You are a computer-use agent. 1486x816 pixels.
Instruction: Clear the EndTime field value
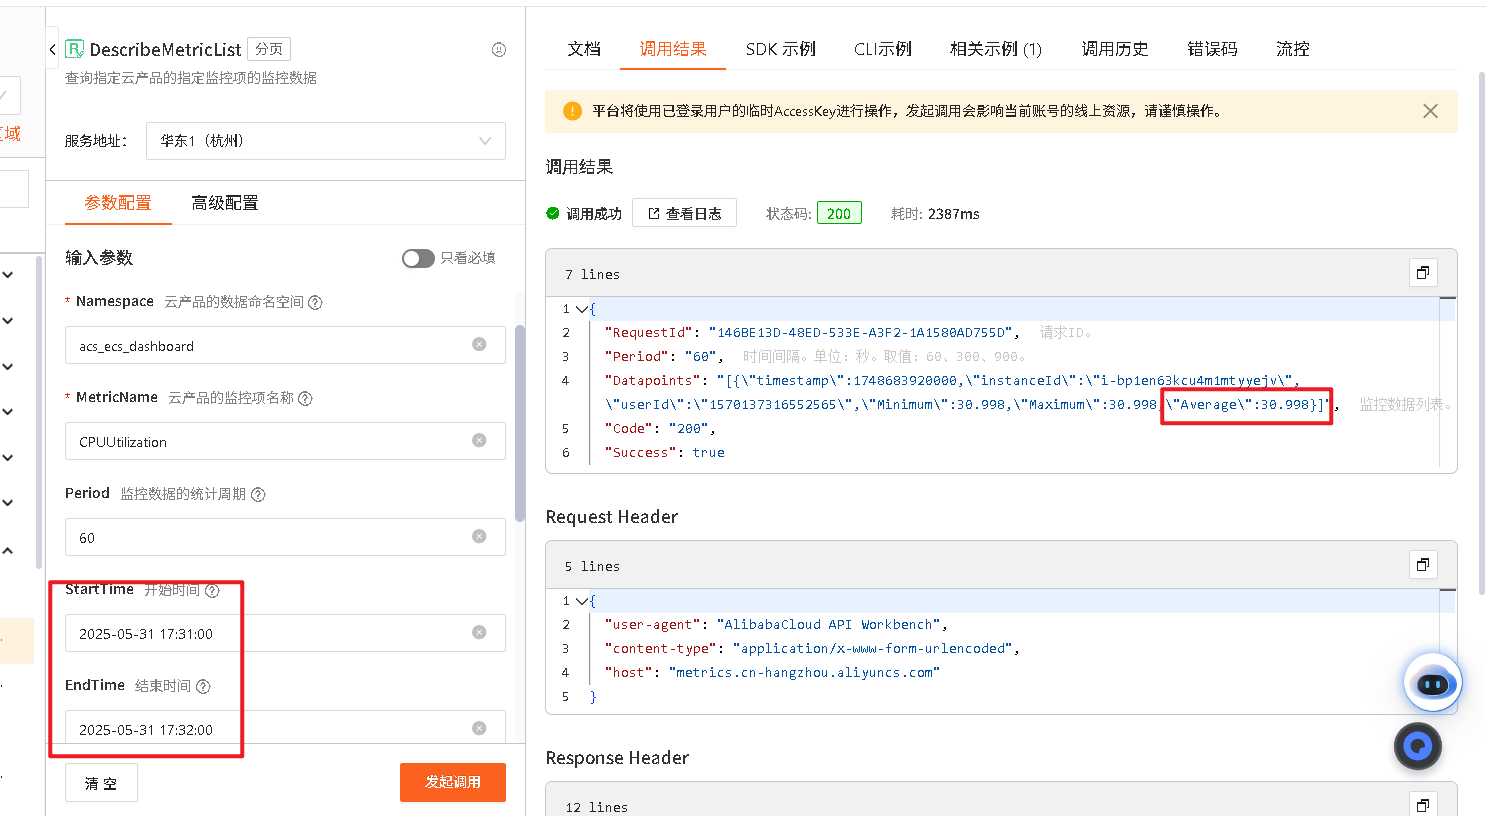tap(479, 728)
